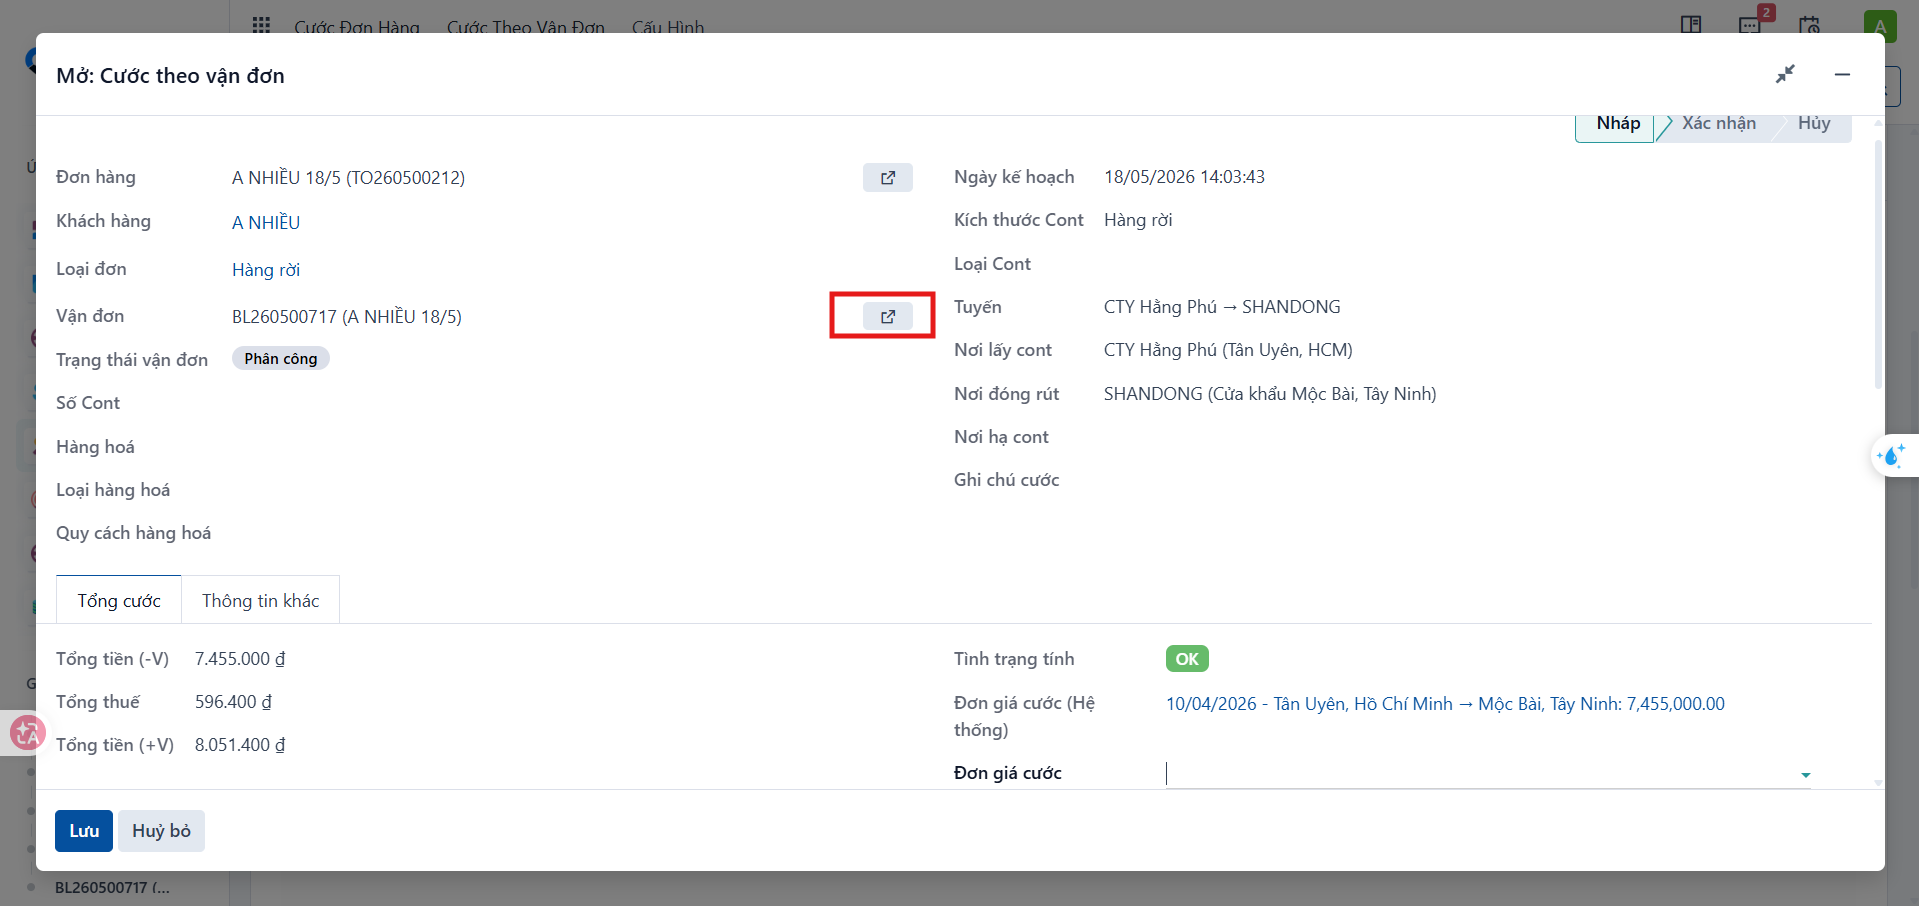Open the panel layout icon in top bar

[x=1691, y=25]
